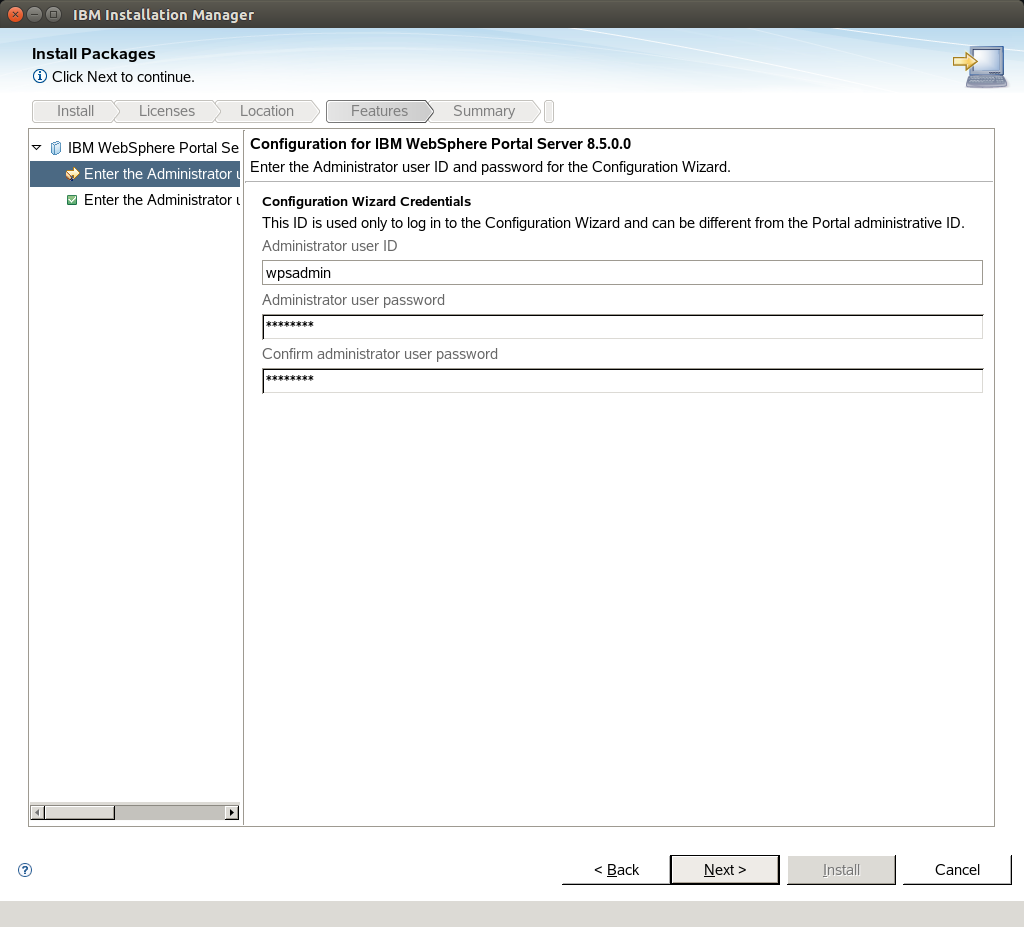Click the 'Administrator user password' label

point(353,300)
